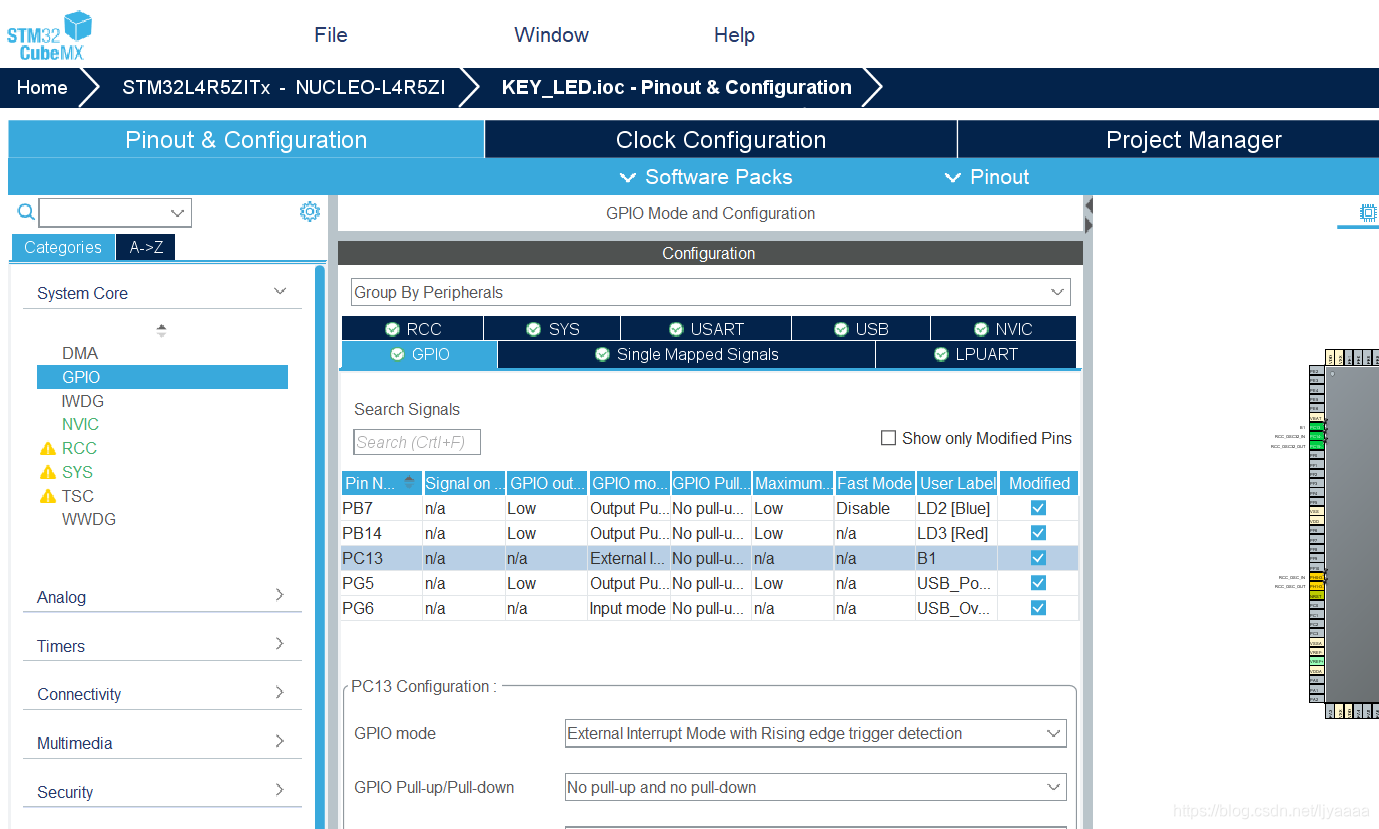Open the categories settings gear icon
Viewport: 1379px width, 829px height.
pos(310,211)
